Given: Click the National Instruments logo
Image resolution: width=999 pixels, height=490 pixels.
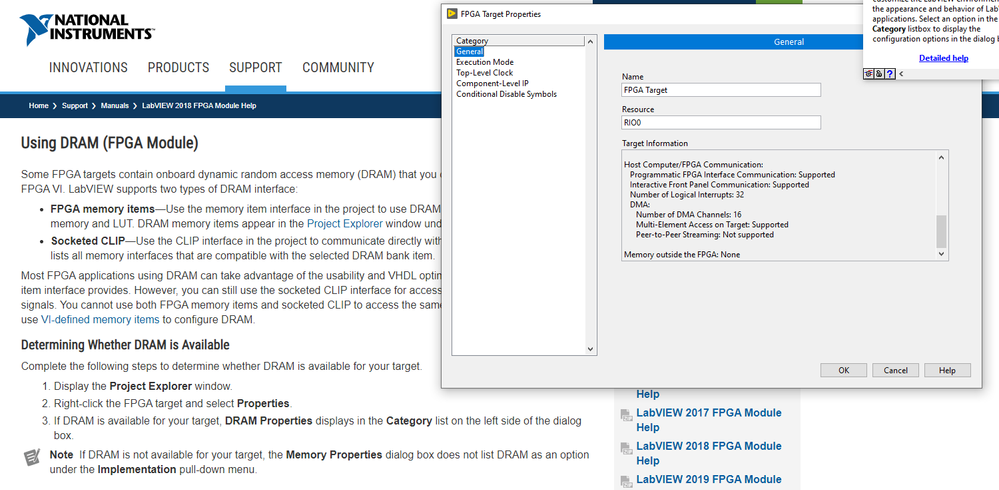Looking at the screenshot, I should (x=87, y=29).
